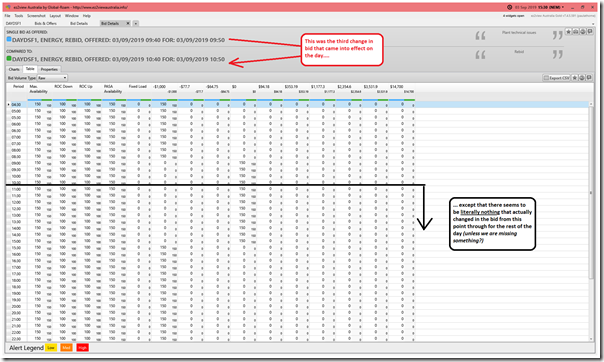Click the clock icon beside the date

[x=510, y=7]
